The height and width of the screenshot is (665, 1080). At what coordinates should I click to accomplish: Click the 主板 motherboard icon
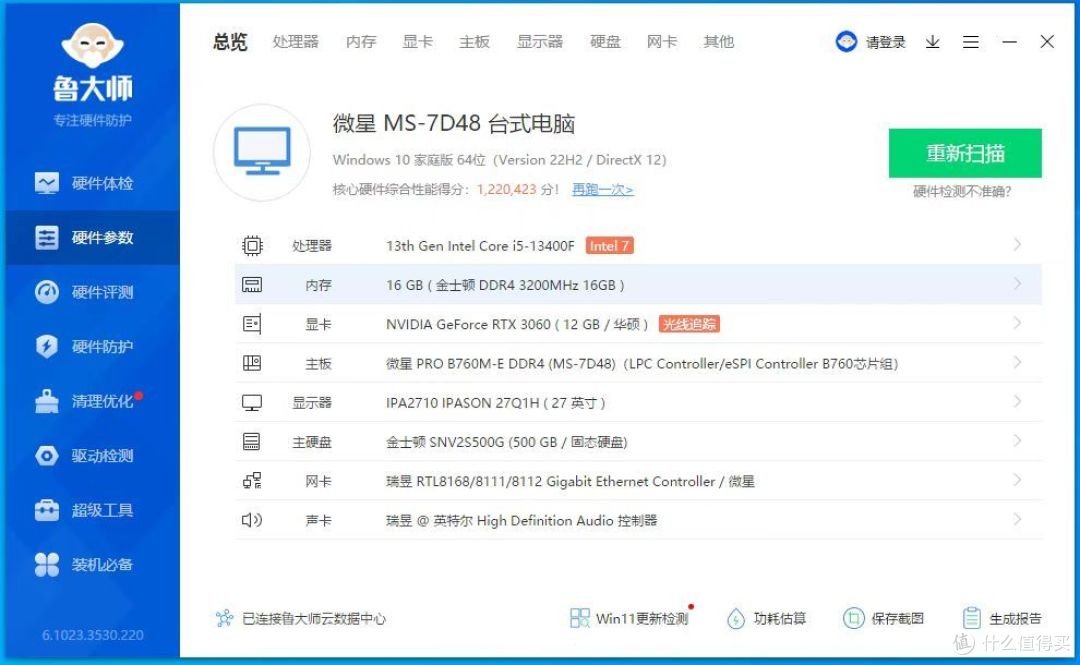coord(252,363)
